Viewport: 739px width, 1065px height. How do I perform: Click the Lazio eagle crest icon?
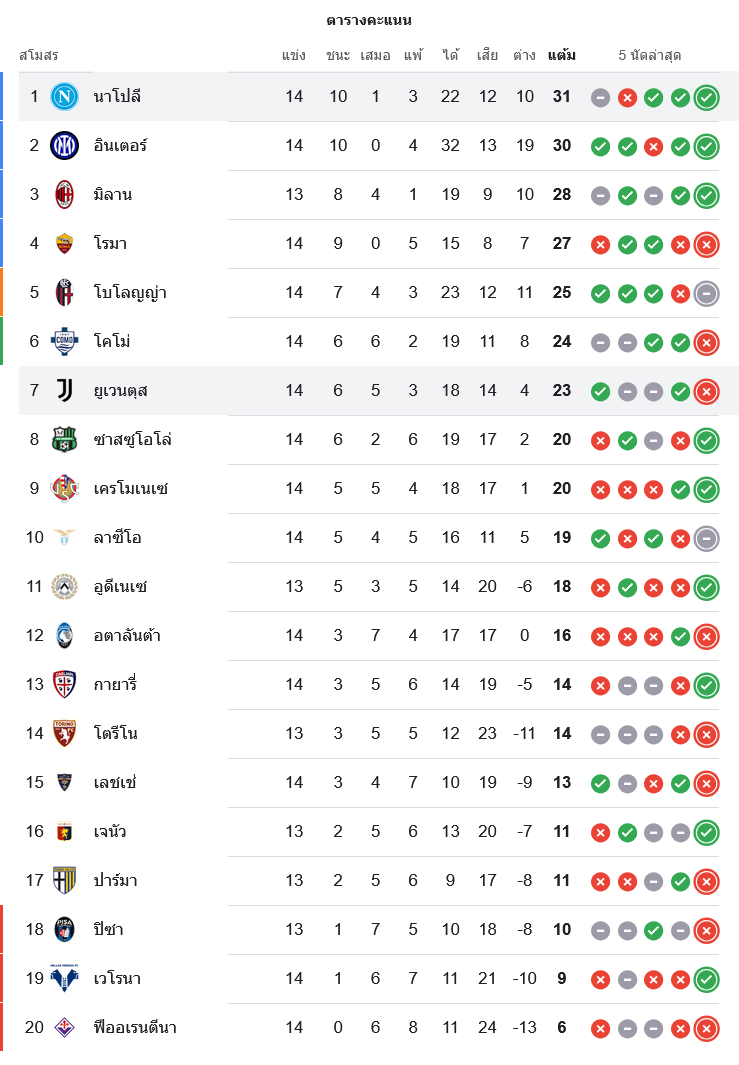point(64,538)
